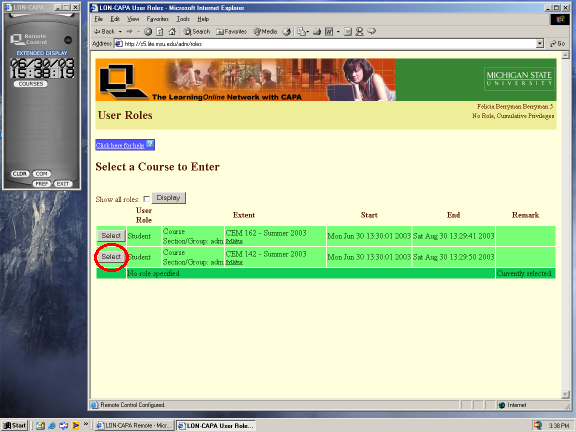Expand the Edit with Word dropdown arrow
The image size is (576, 432).
(x=338, y=32)
